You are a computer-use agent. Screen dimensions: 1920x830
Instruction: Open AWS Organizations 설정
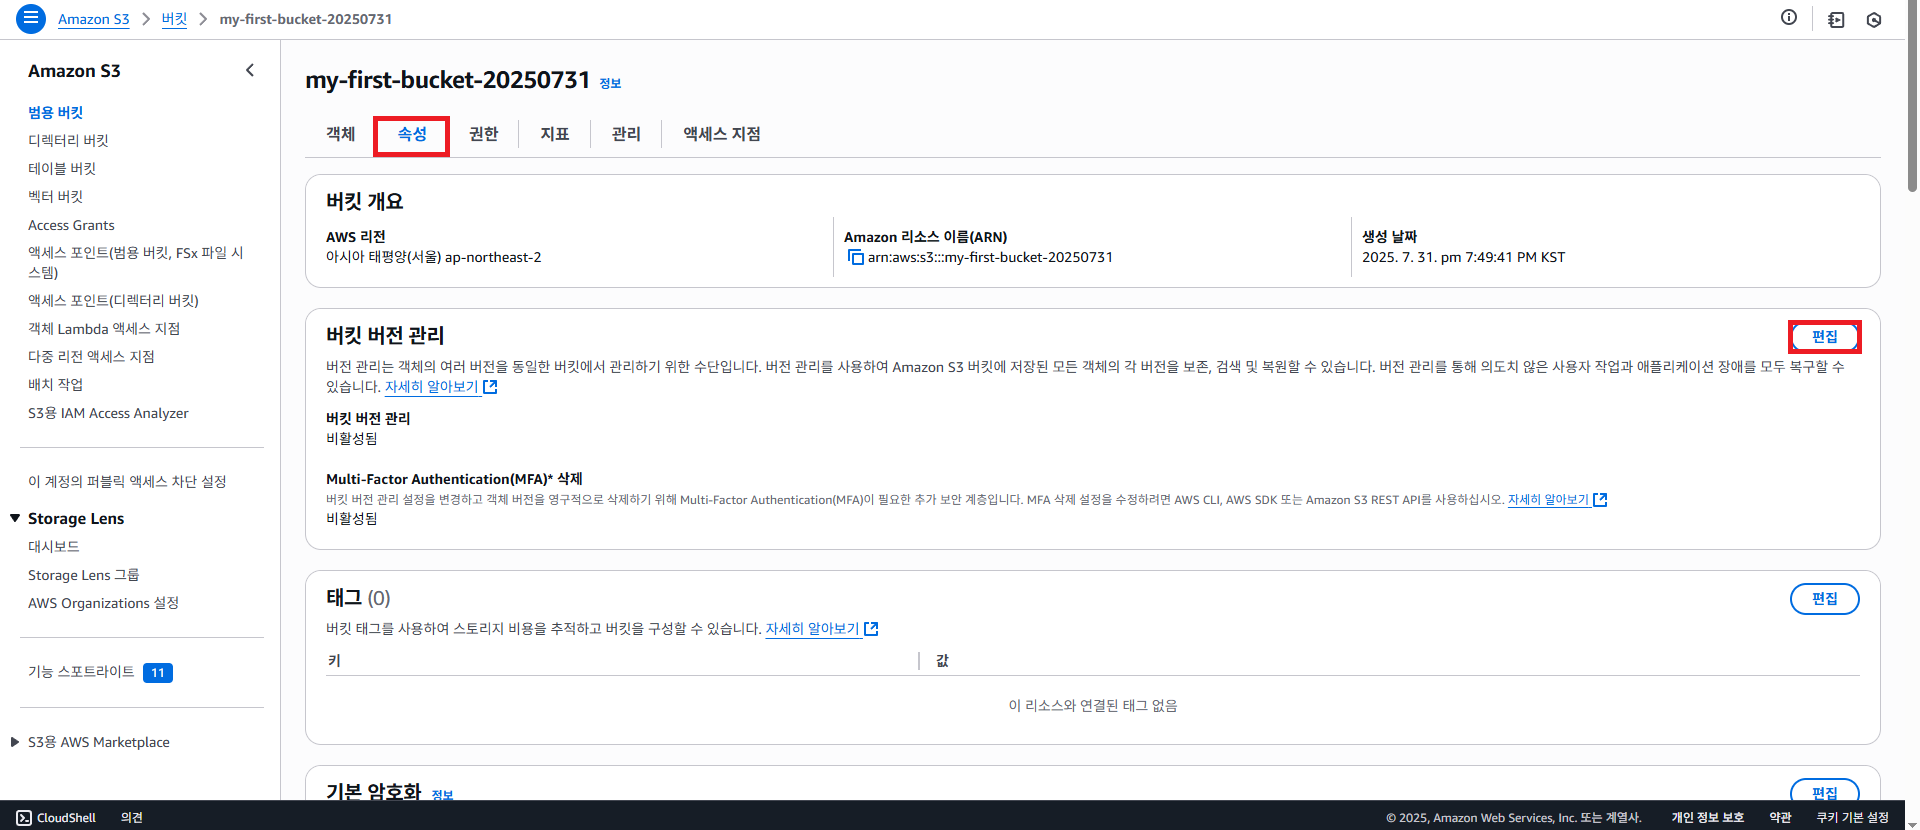click(x=104, y=603)
